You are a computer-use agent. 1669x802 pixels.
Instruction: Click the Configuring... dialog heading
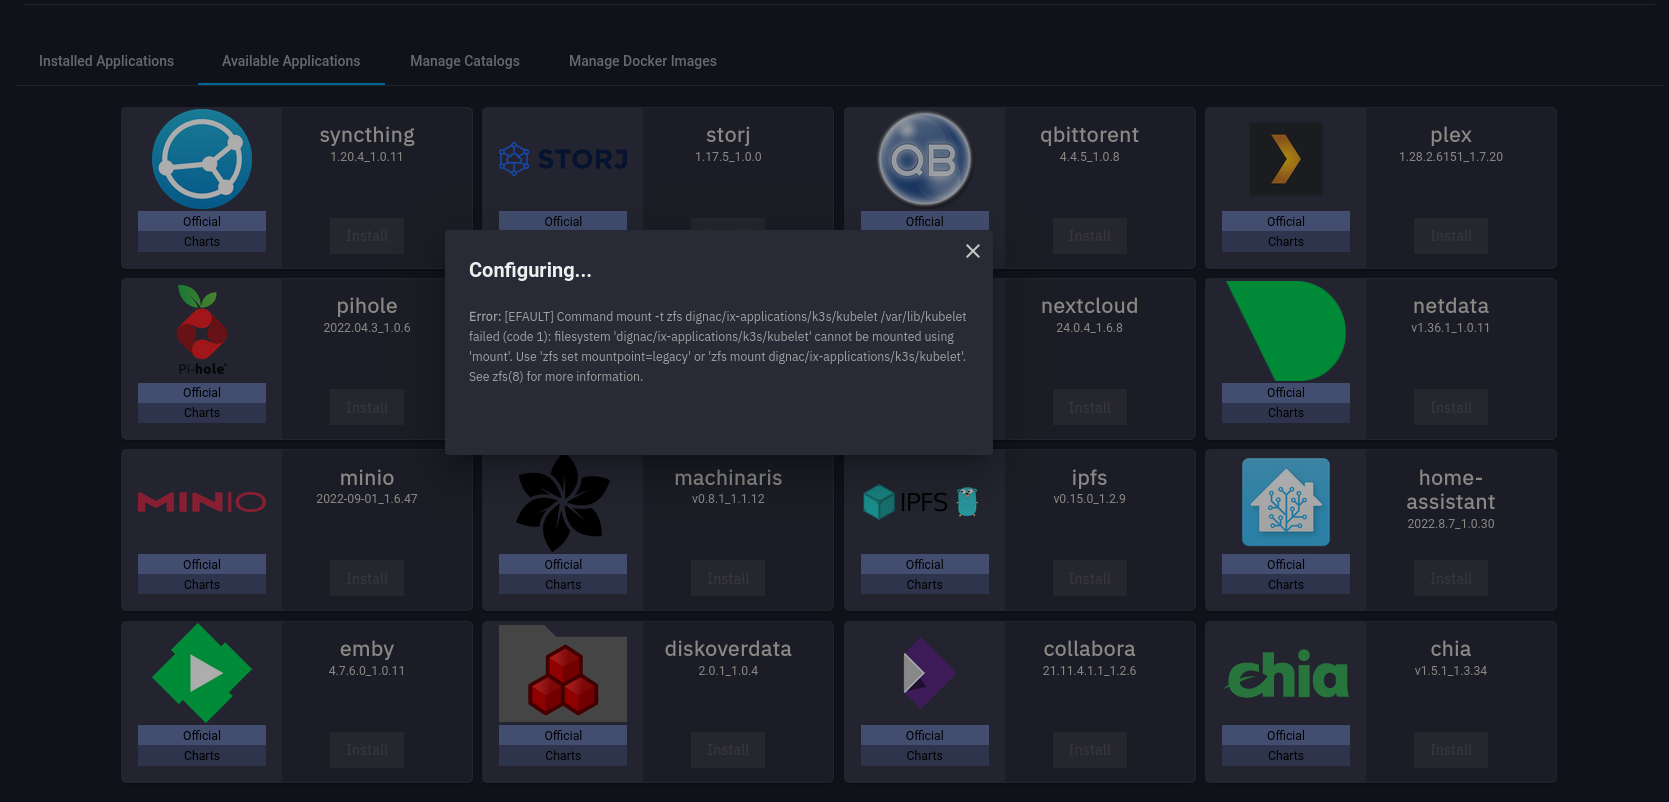pos(530,270)
